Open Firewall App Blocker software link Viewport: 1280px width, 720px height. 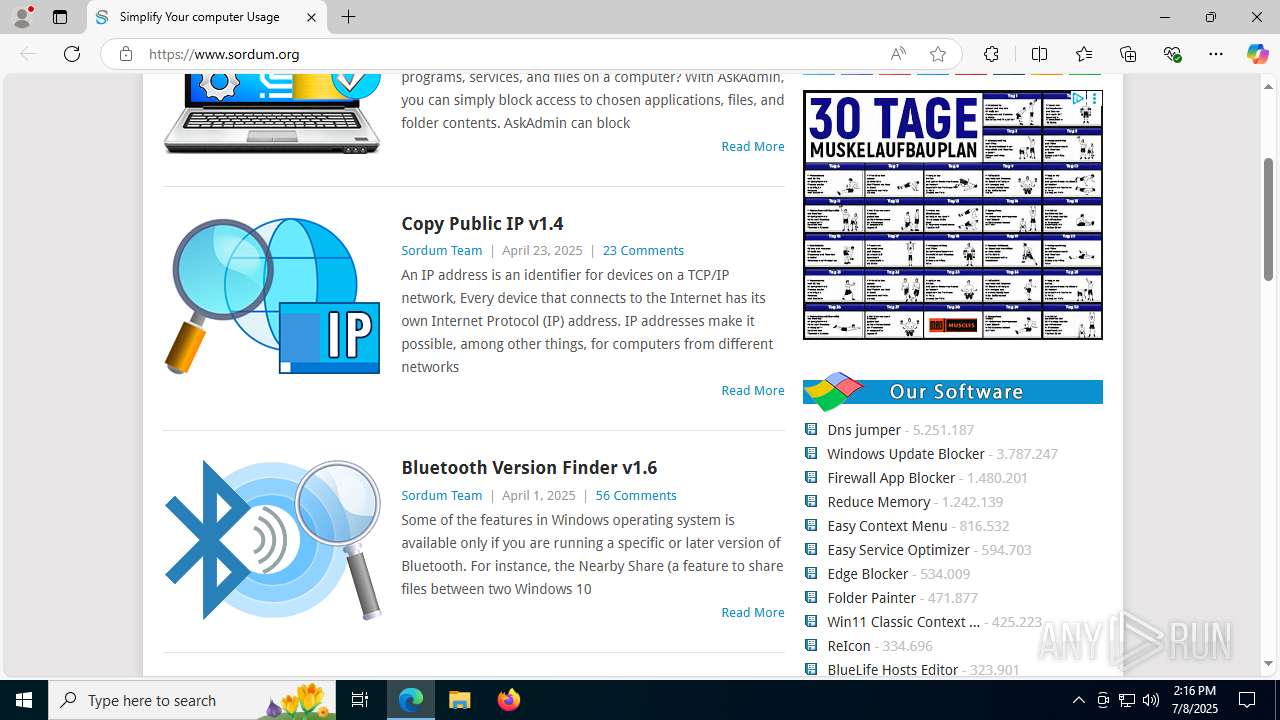click(891, 477)
